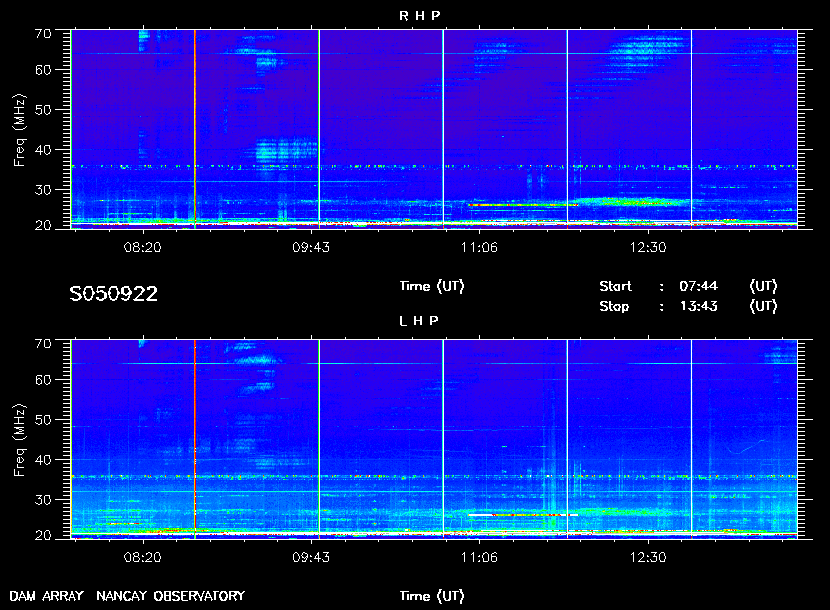Click the 70 MHz label on LHP axis

(43, 344)
